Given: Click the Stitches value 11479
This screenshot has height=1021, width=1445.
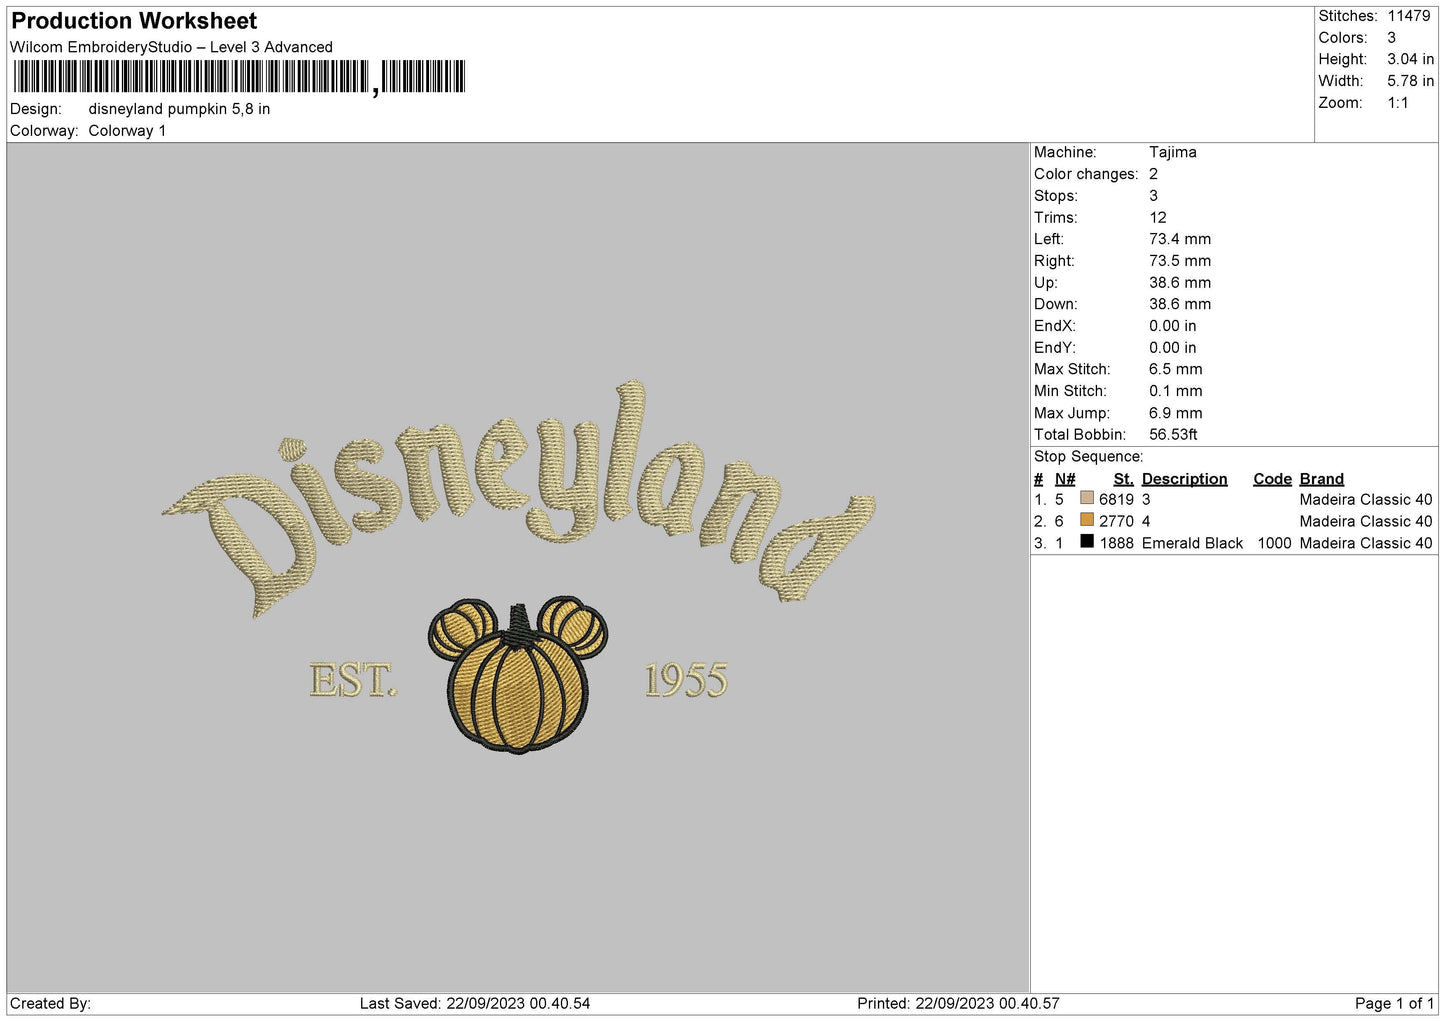Looking at the screenshot, I should [1408, 16].
